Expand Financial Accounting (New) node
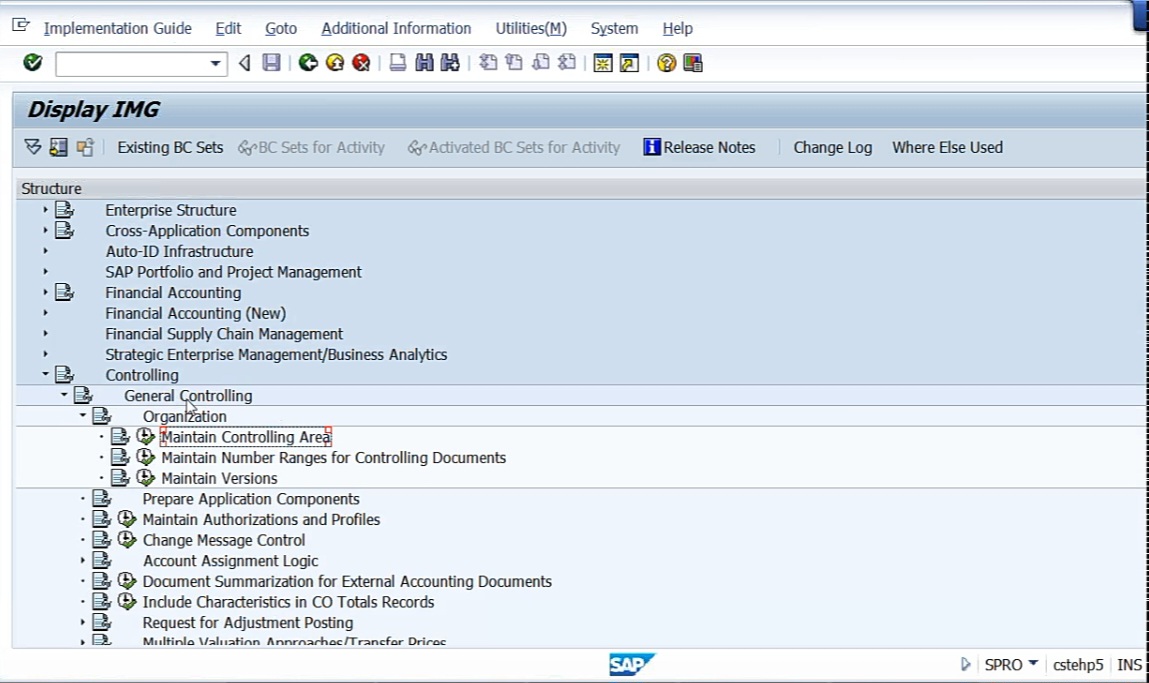Image resolution: width=1149 pixels, height=683 pixels. point(45,313)
